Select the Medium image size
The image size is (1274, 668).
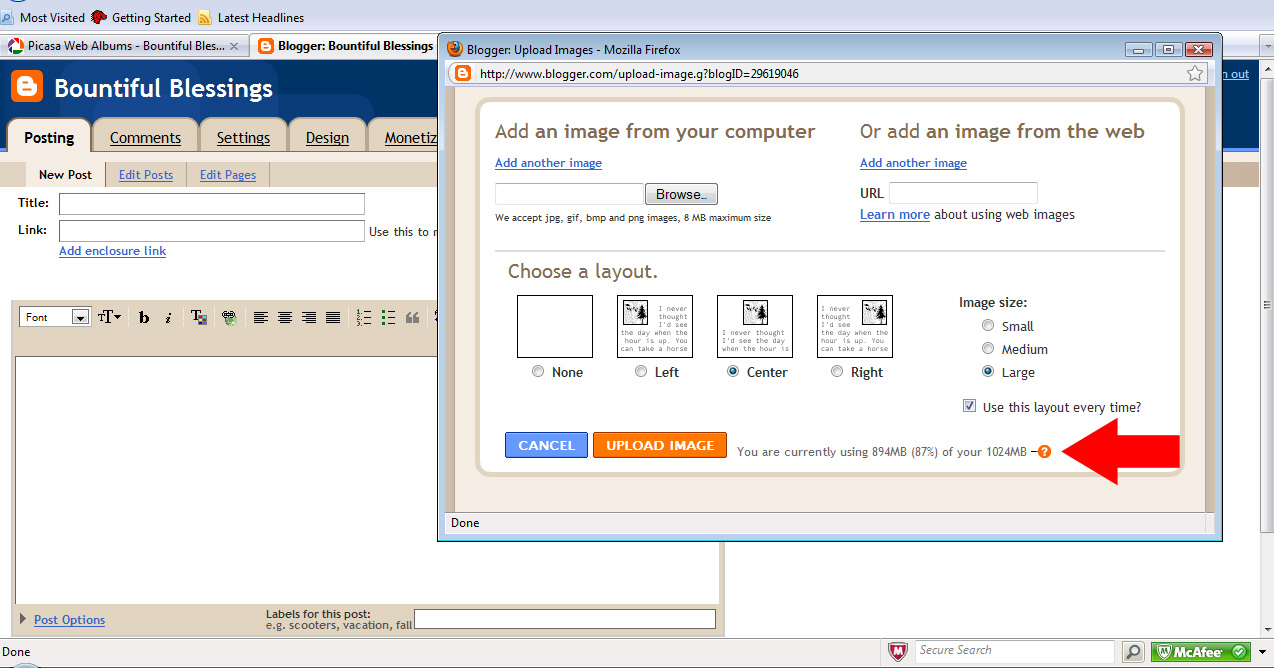988,348
